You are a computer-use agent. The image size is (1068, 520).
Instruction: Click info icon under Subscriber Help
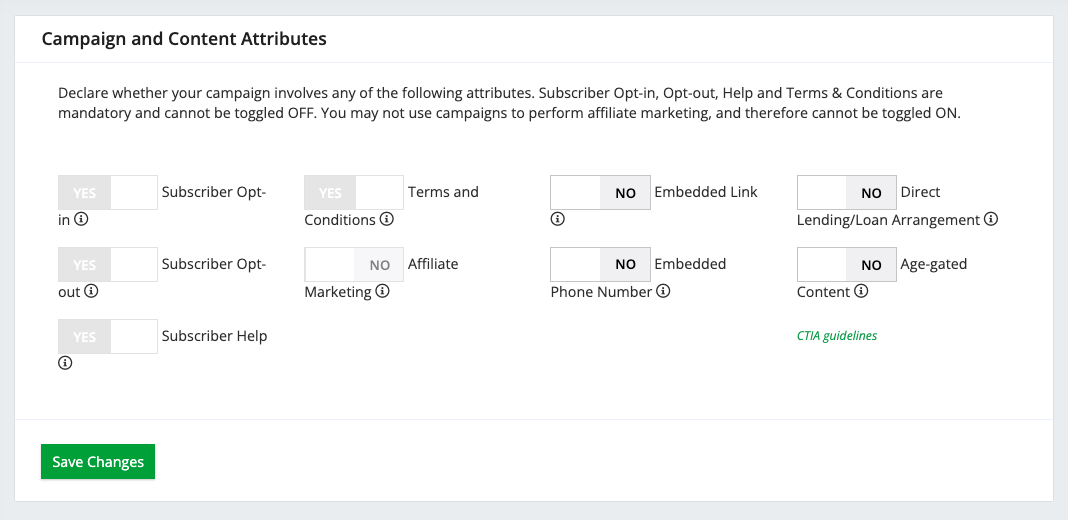(x=65, y=364)
